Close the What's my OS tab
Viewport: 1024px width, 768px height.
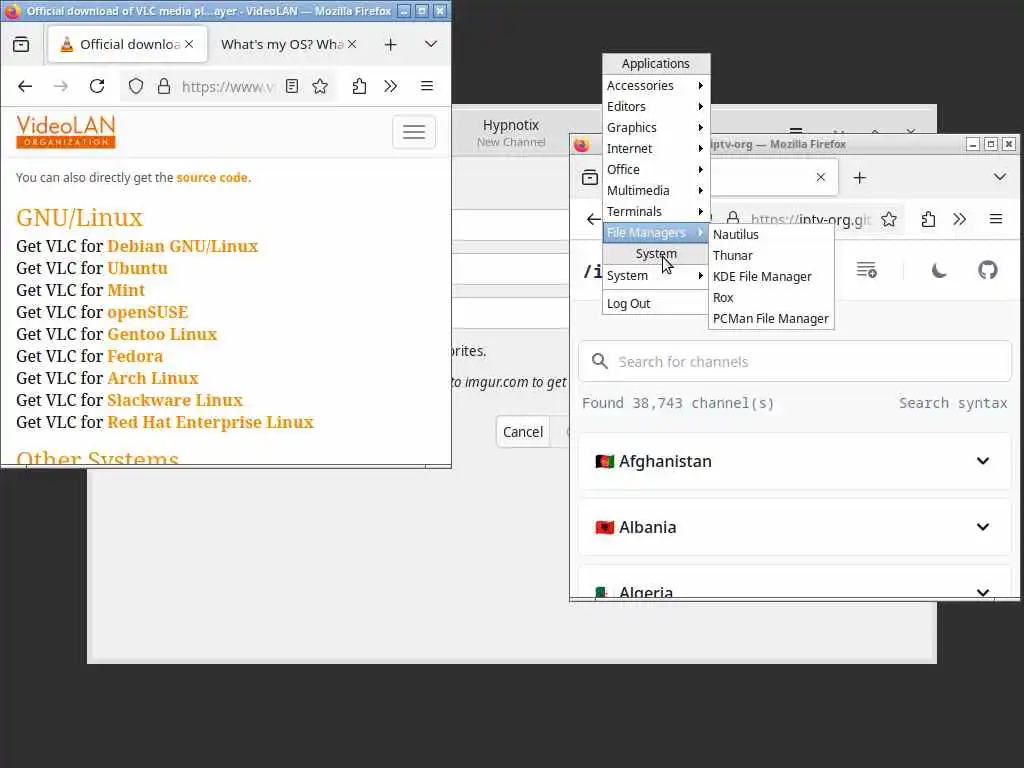tap(352, 44)
